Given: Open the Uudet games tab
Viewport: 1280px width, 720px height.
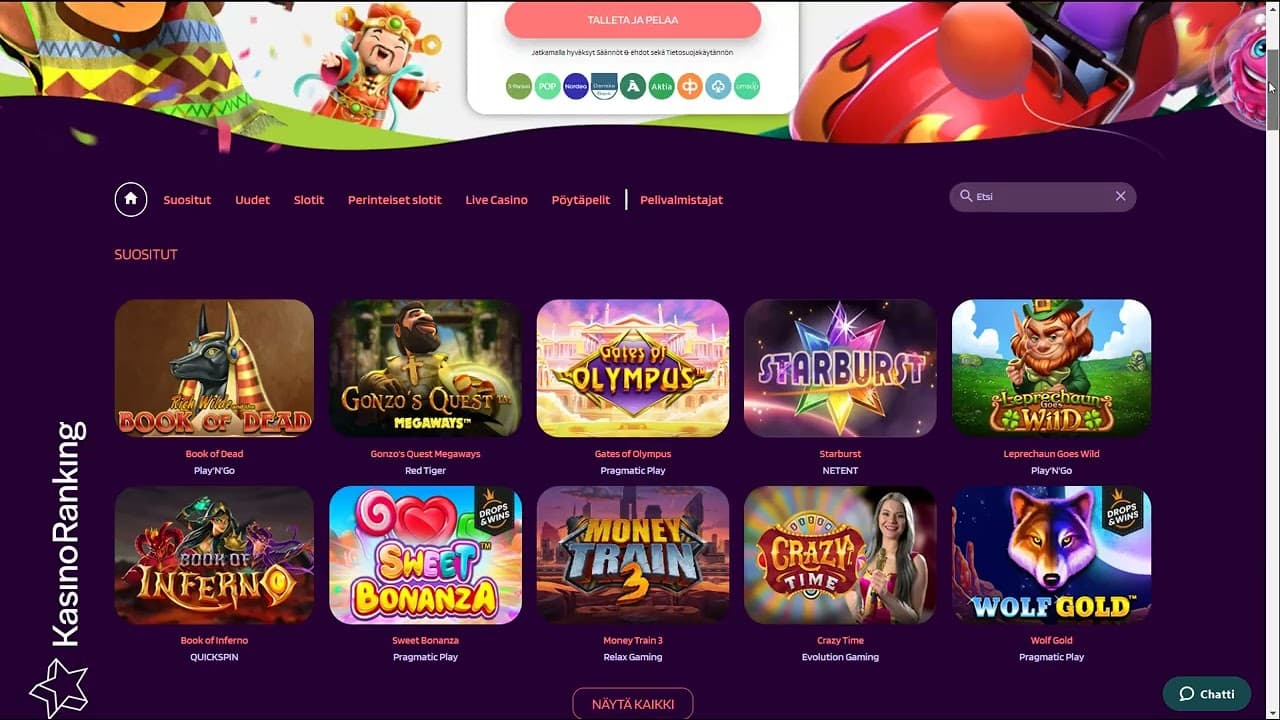Looking at the screenshot, I should point(252,200).
